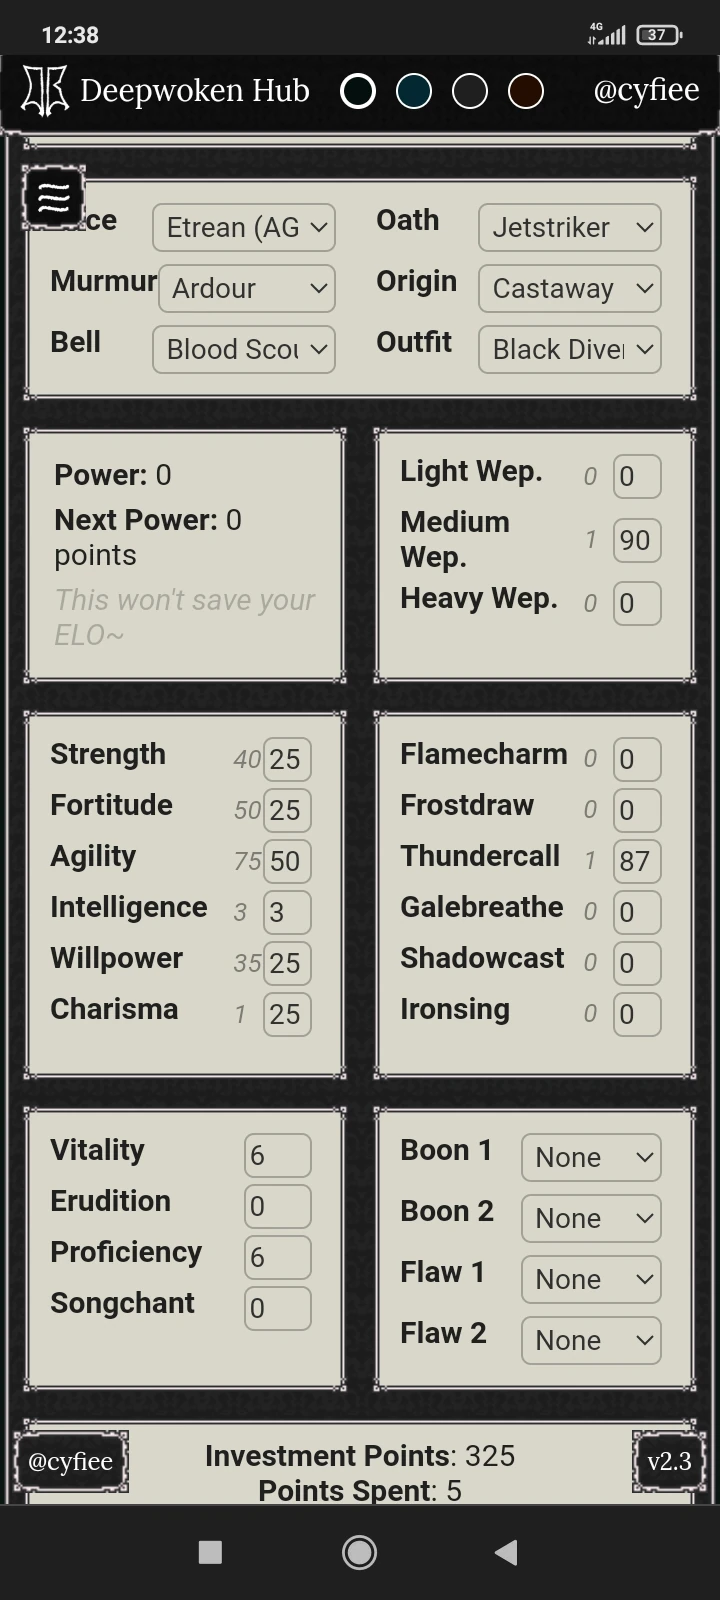Open the Boon 1 dropdown
This screenshot has width=720, height=1600.
click(591, 1158)
